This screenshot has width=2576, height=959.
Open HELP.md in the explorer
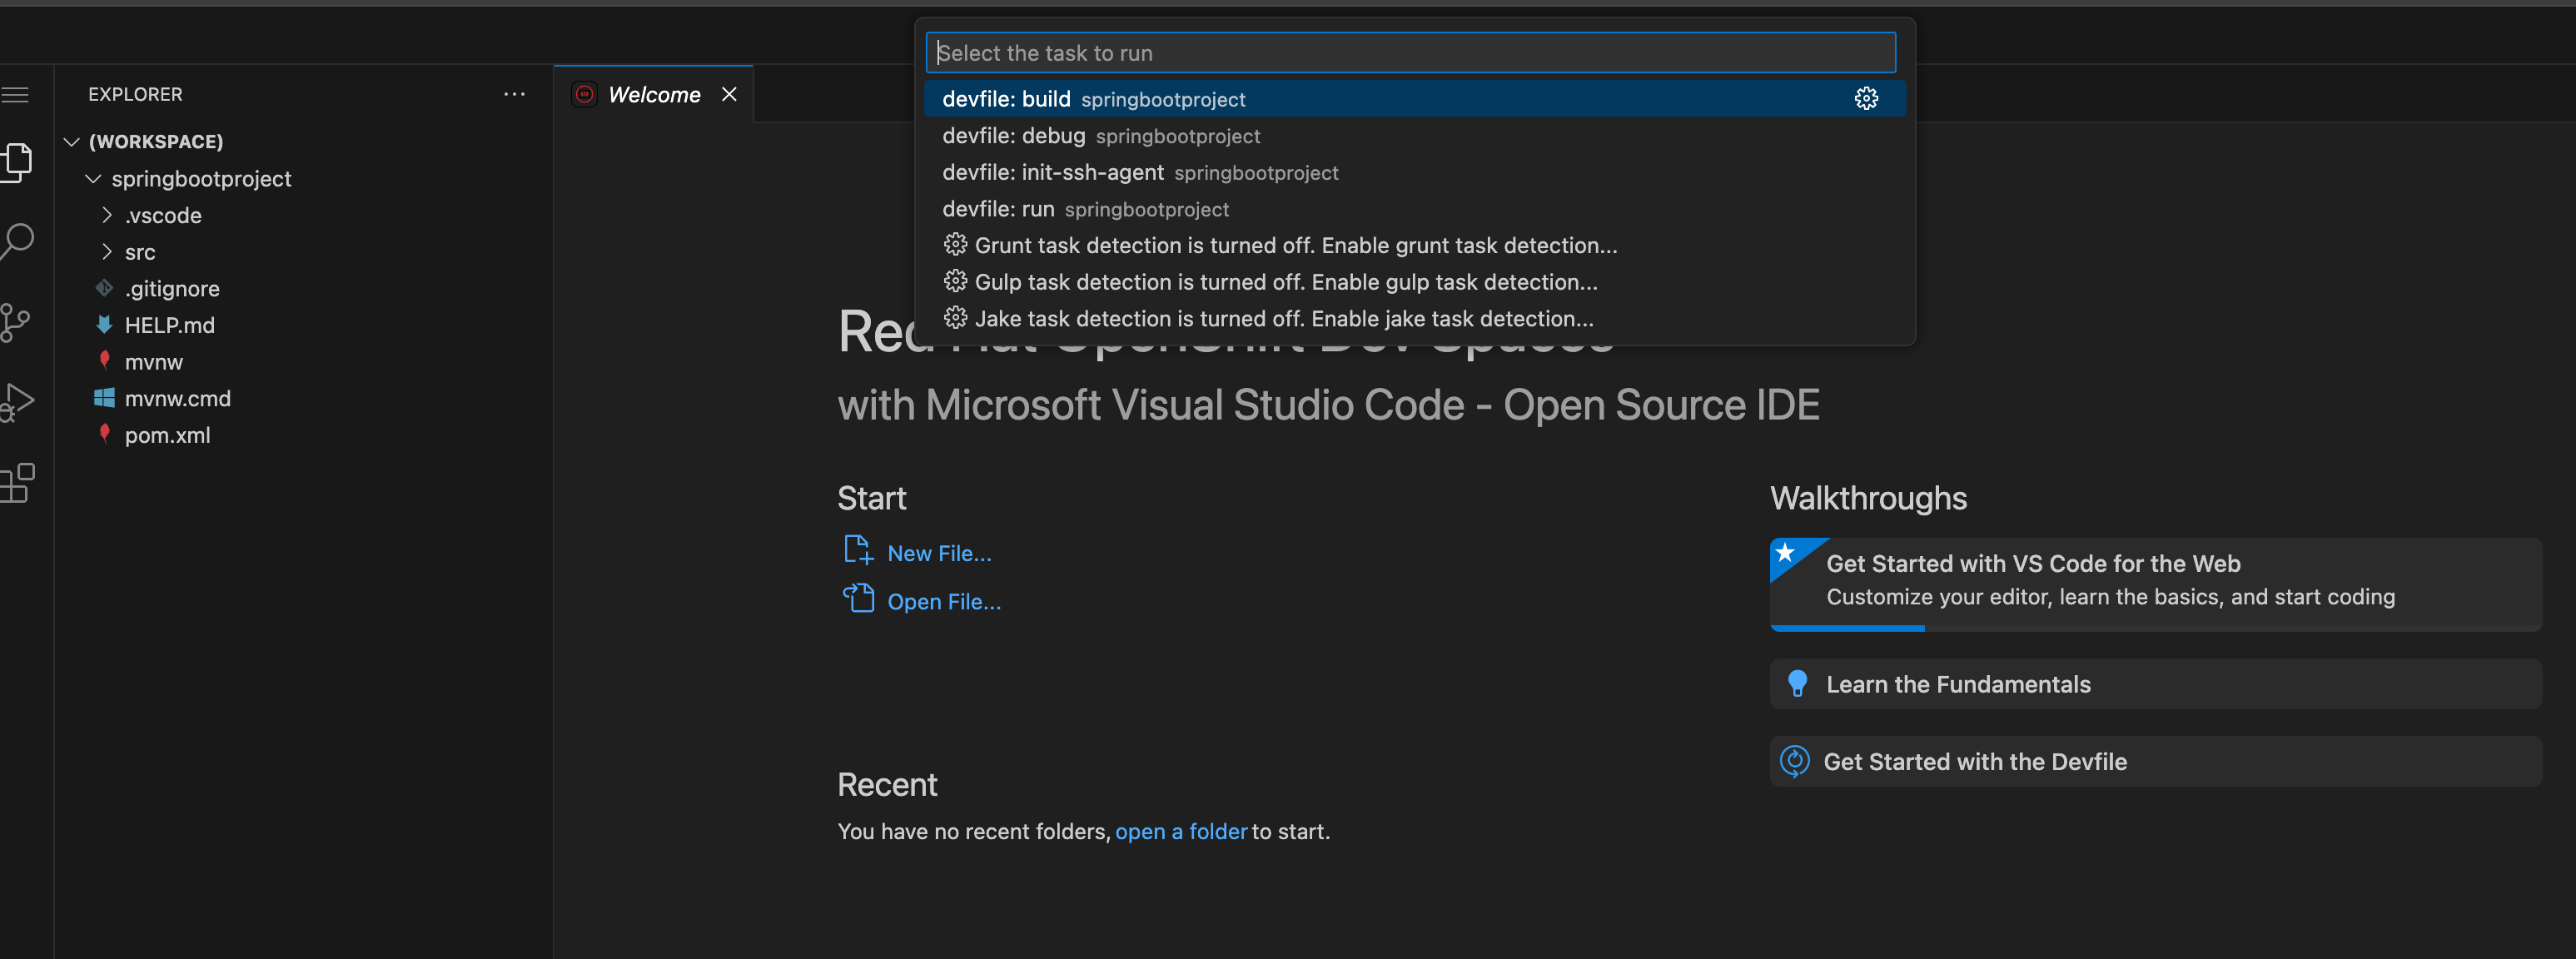click(169, 325)
